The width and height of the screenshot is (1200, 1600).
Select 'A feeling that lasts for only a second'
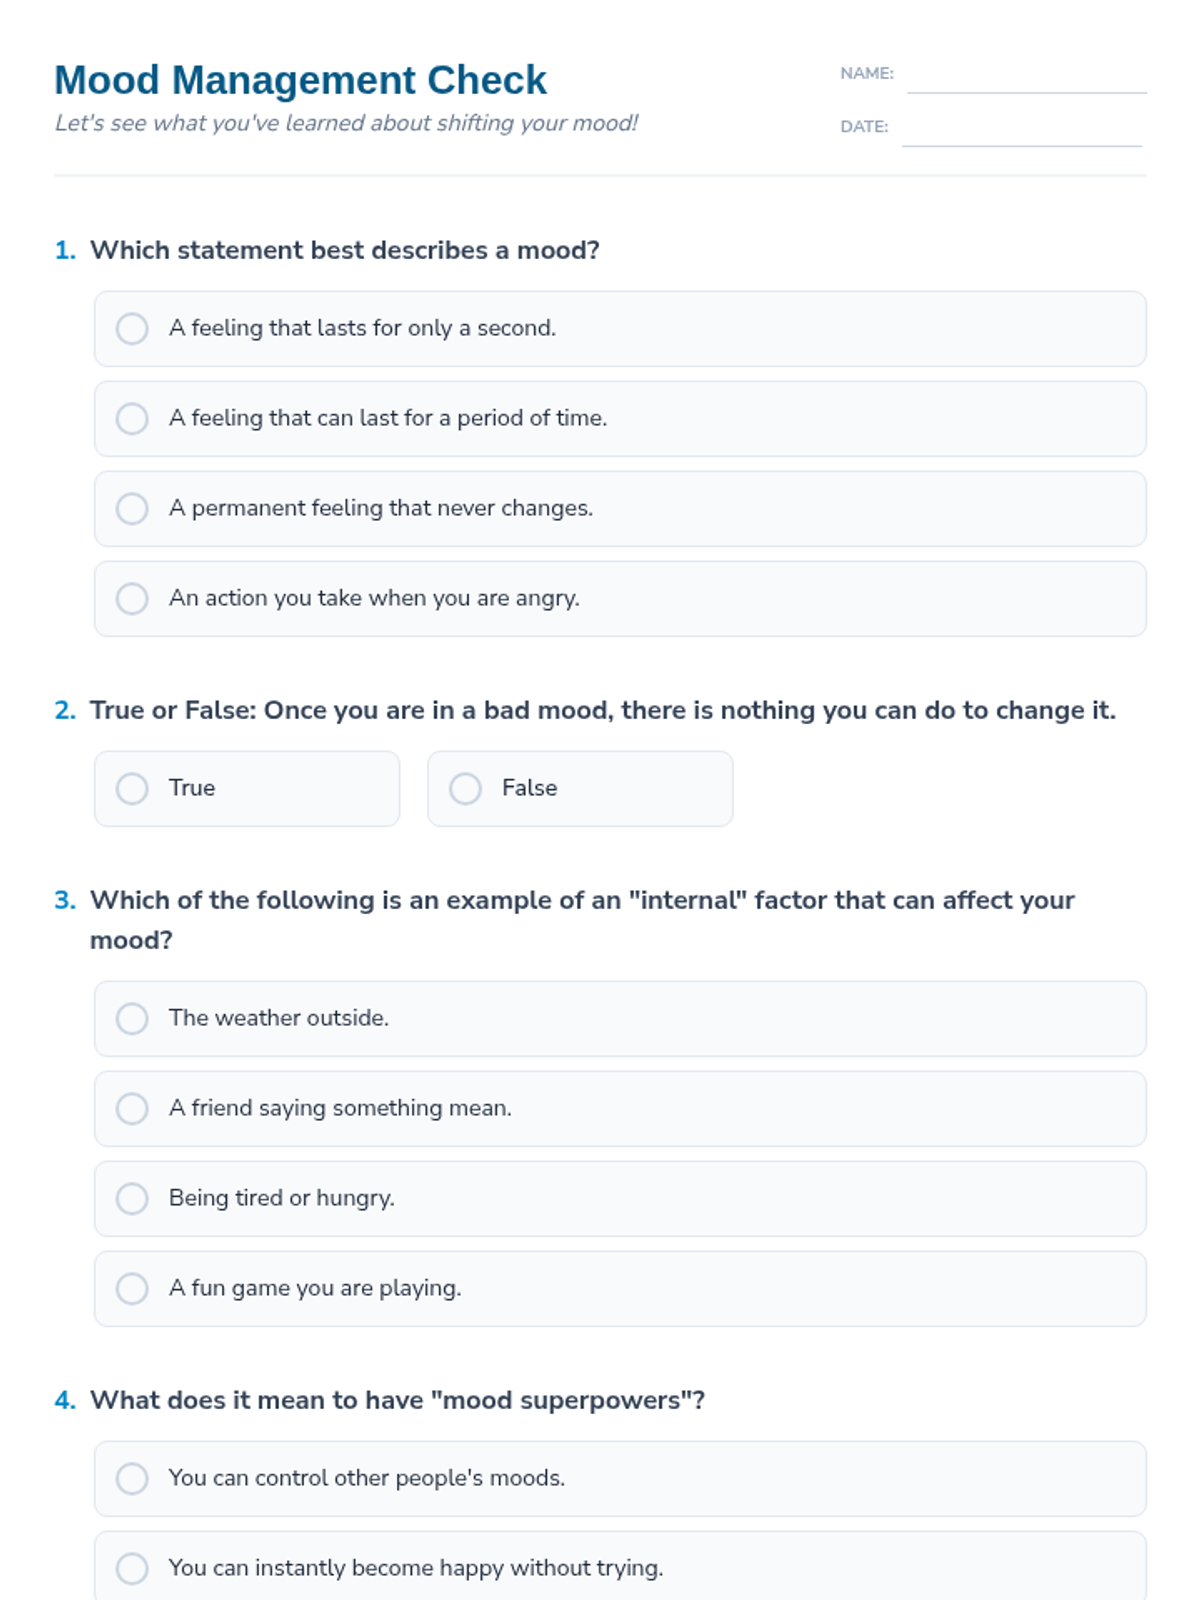[x=620, y=329]
